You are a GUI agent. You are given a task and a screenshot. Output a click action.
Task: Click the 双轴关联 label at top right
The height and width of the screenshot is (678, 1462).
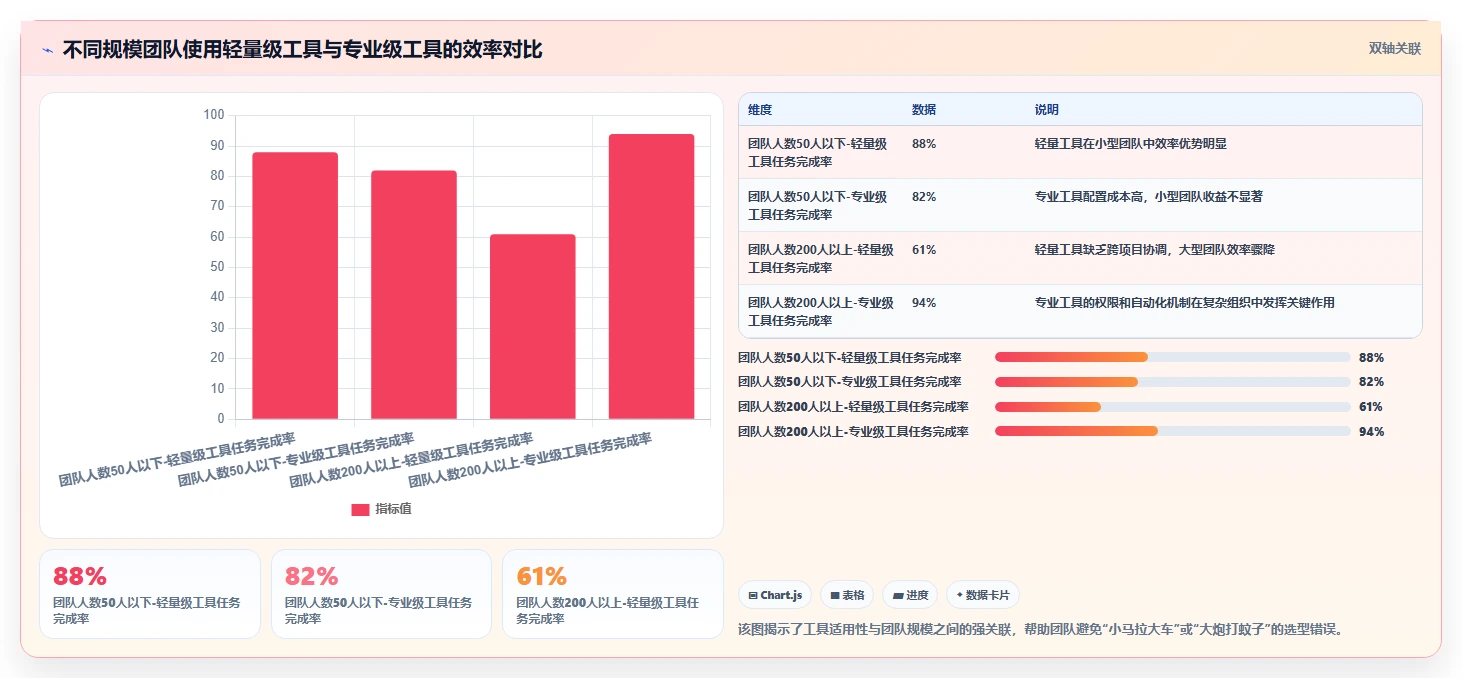1394,49
